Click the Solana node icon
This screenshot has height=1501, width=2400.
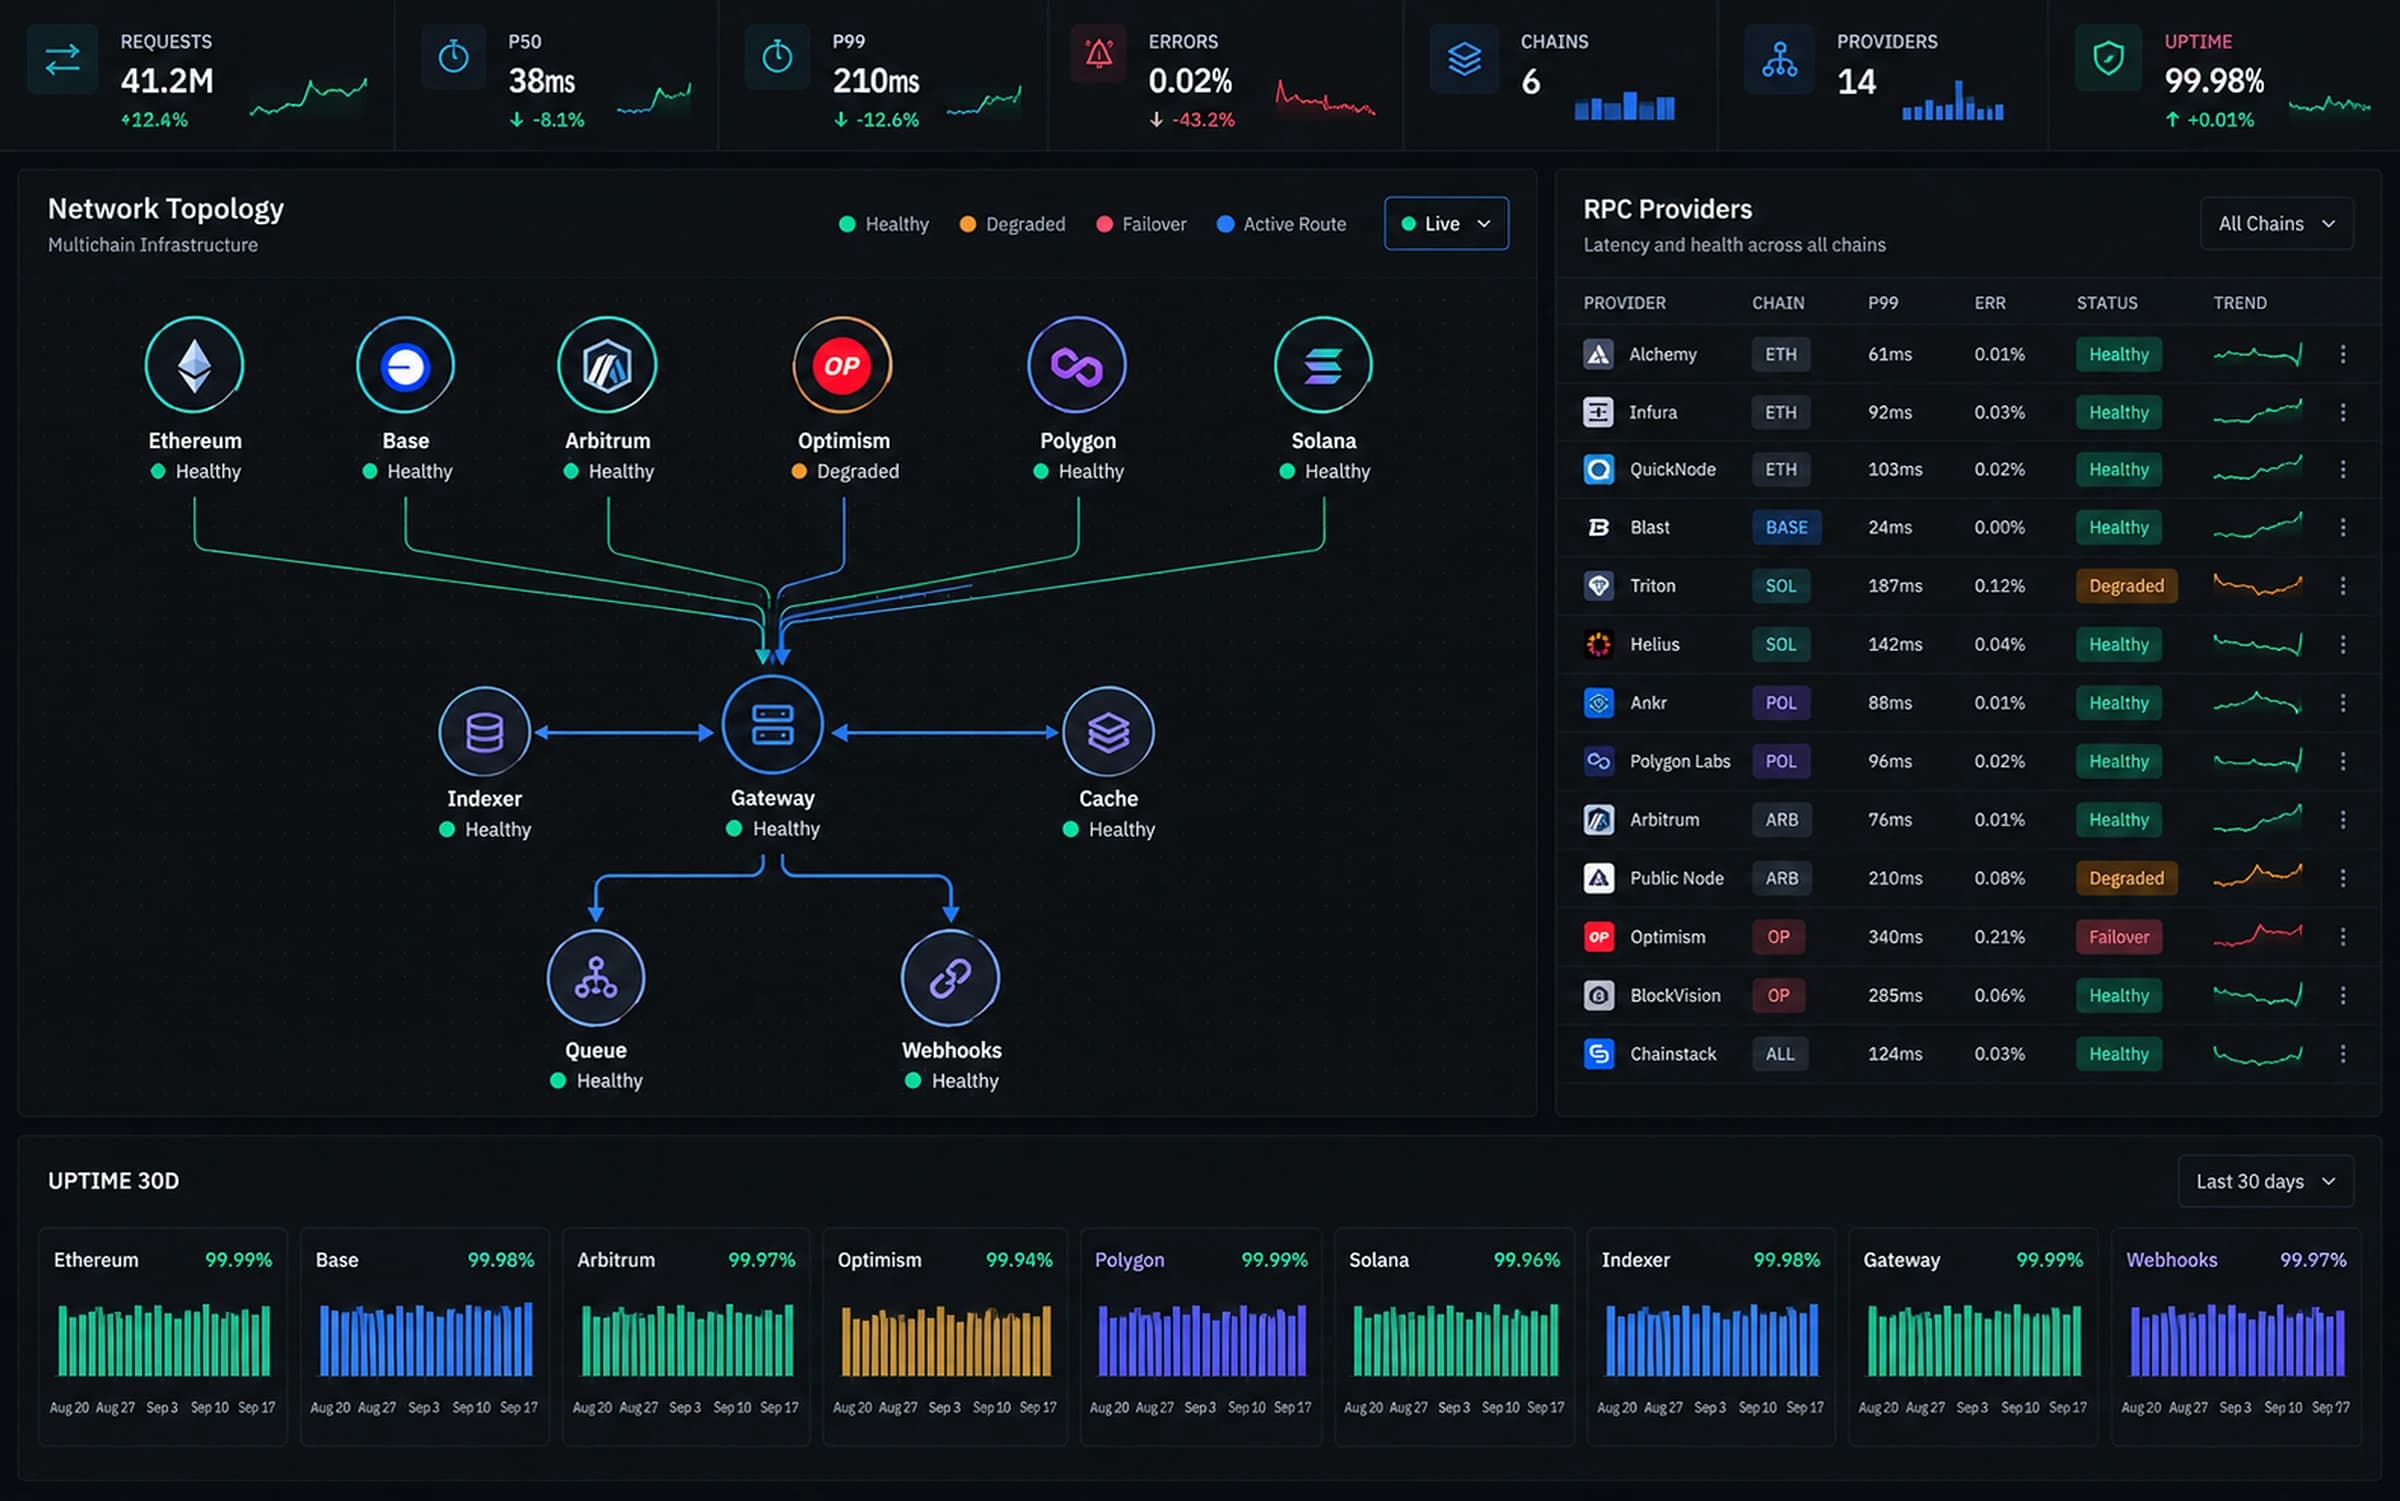[x=1323, y=365]
